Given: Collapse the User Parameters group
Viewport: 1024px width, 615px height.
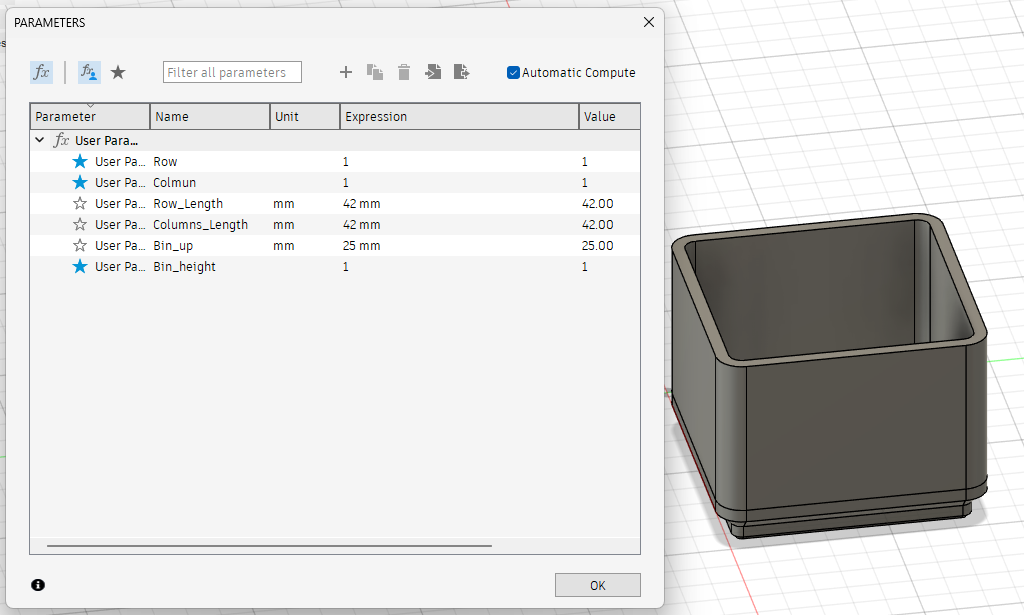Looking at the screenshot, I should [x=39, y=140].
